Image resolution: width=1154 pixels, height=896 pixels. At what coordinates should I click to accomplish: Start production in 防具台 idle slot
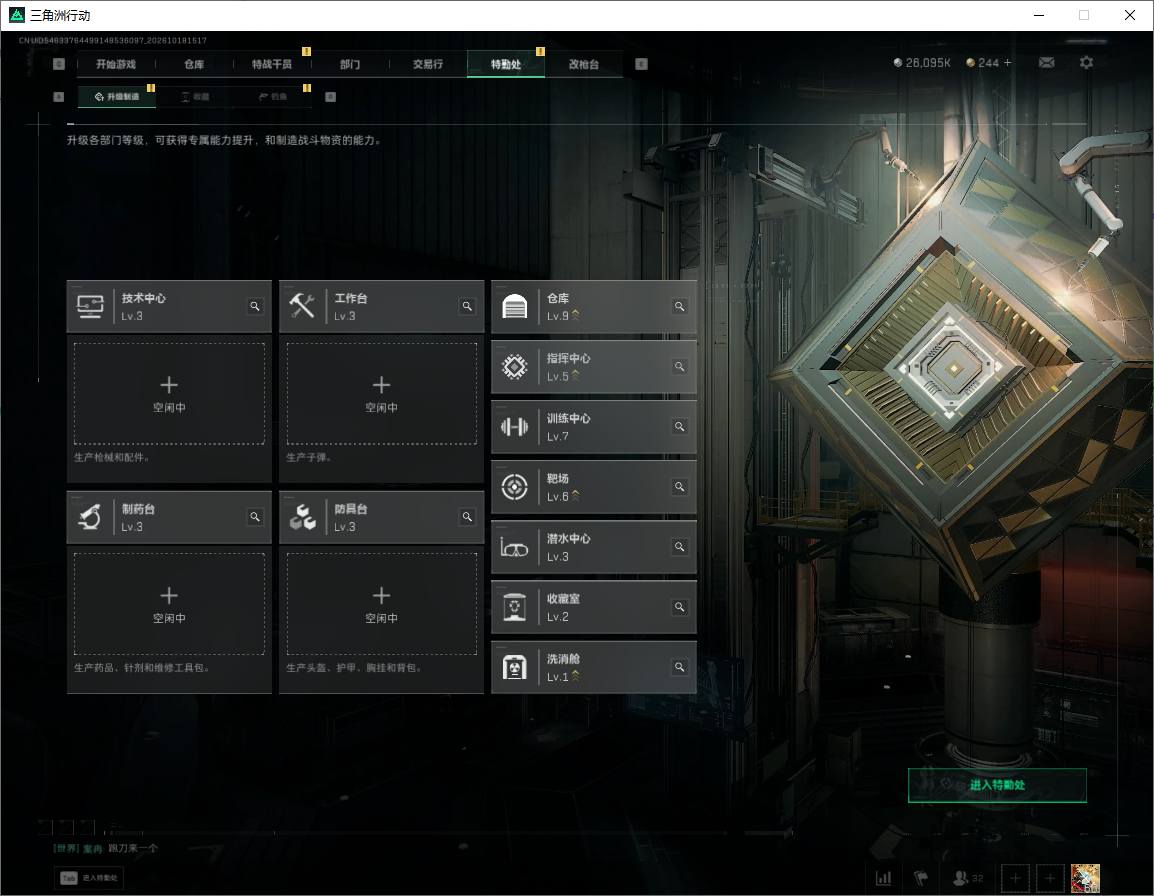coord(381,604)
